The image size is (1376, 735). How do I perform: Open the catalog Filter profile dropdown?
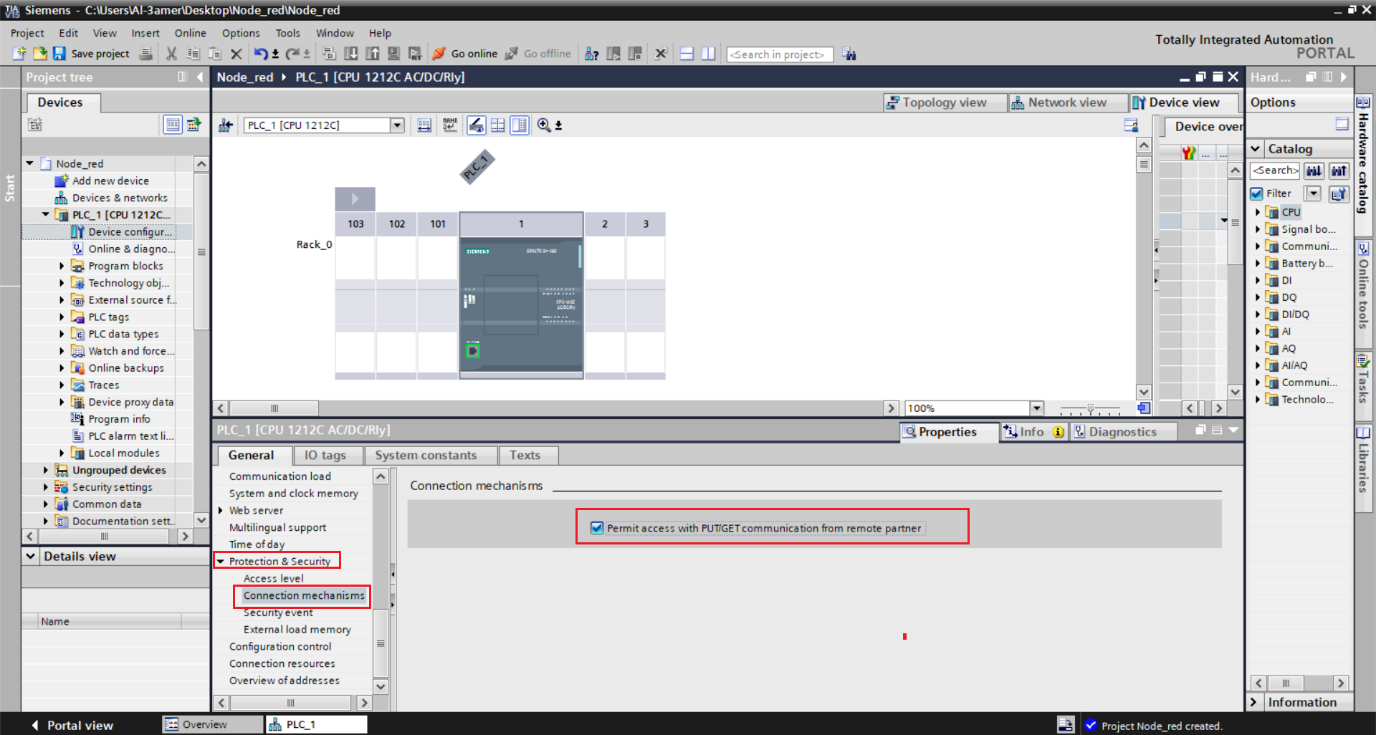pyautogui.click(x=1313, y=193)
